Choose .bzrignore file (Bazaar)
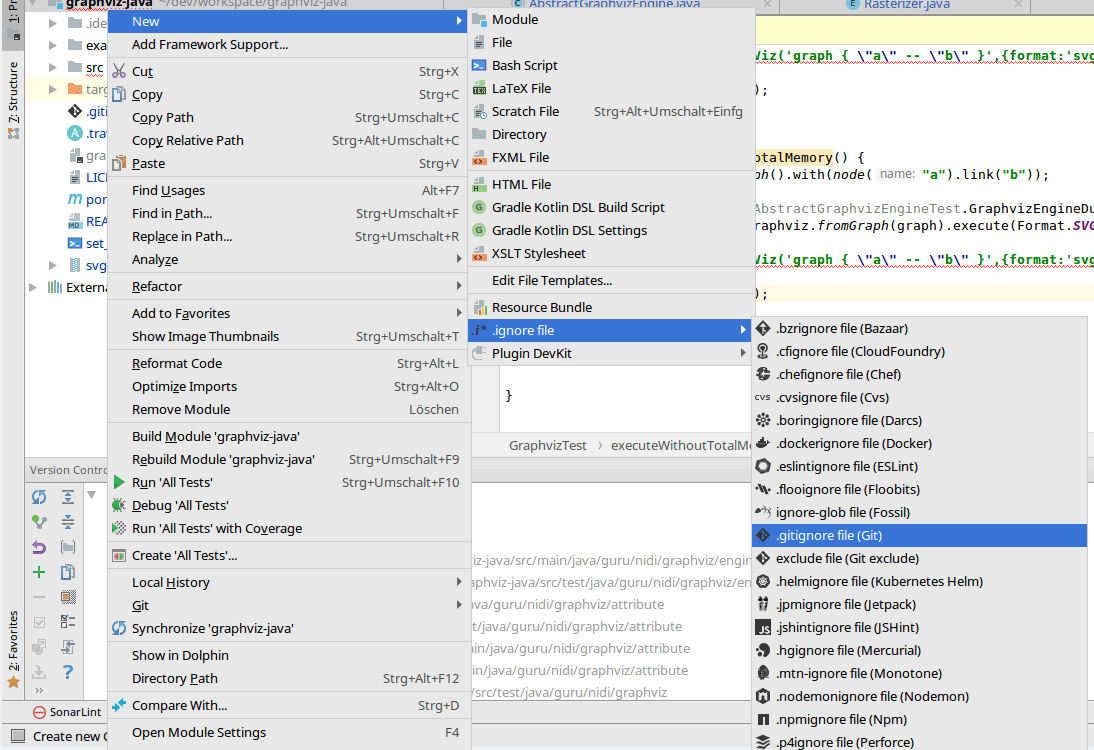1094x750 pixels. (x=919, y=328)
